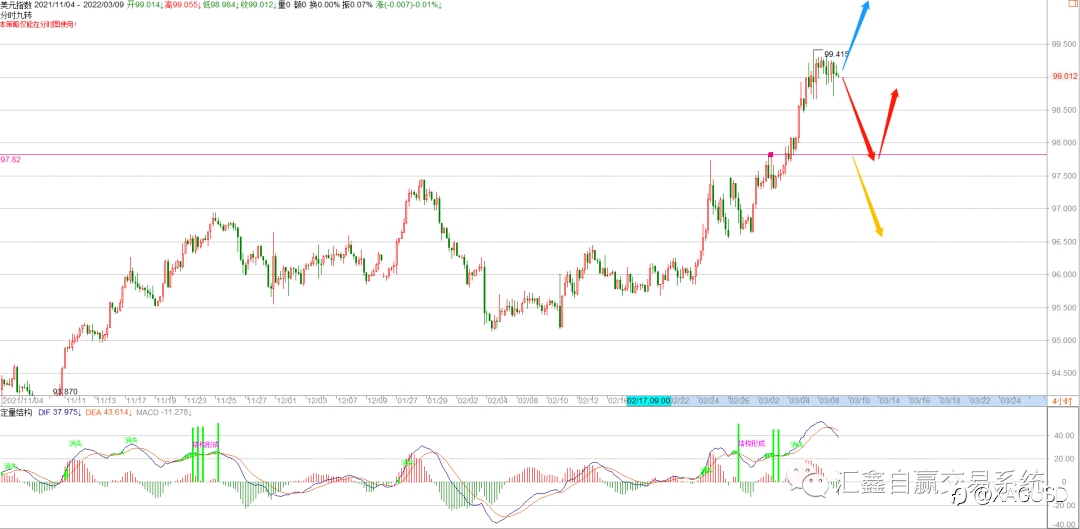This screenshot has height=529, width=1080.
Task: Click the 11/11 date on time axis
Action: tap(75, 400)
